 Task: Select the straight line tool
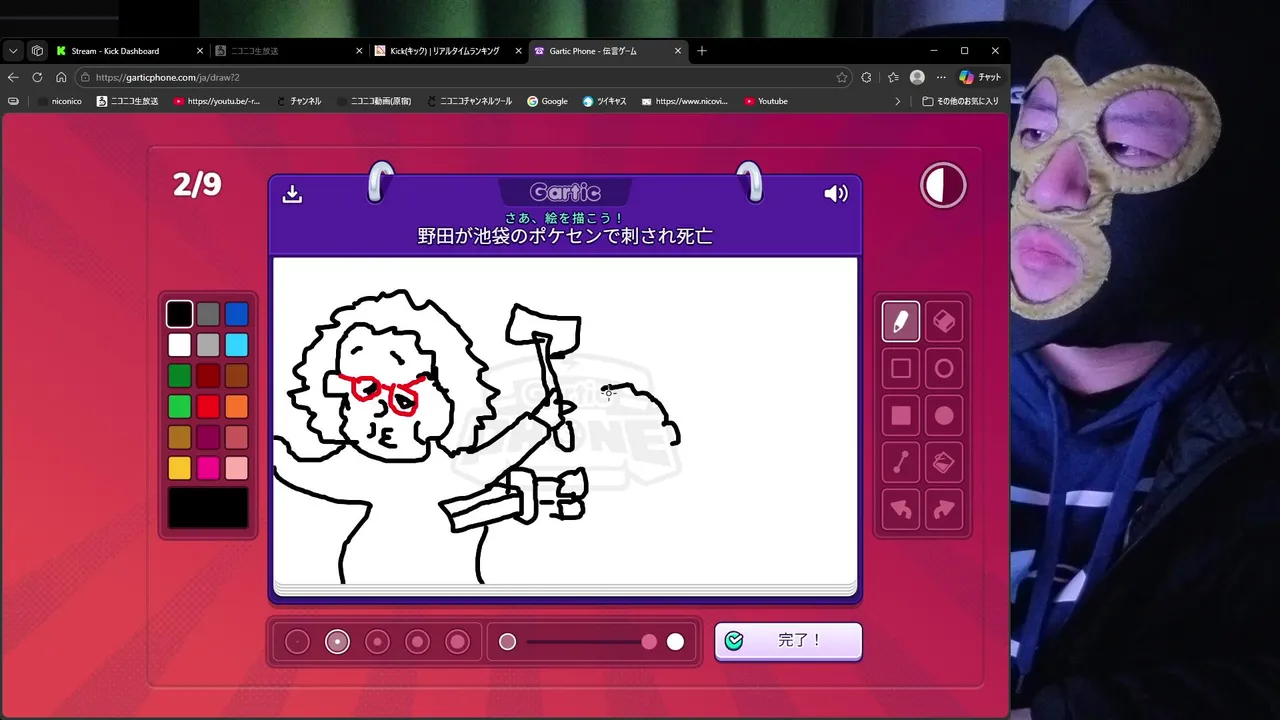point(901,463)
